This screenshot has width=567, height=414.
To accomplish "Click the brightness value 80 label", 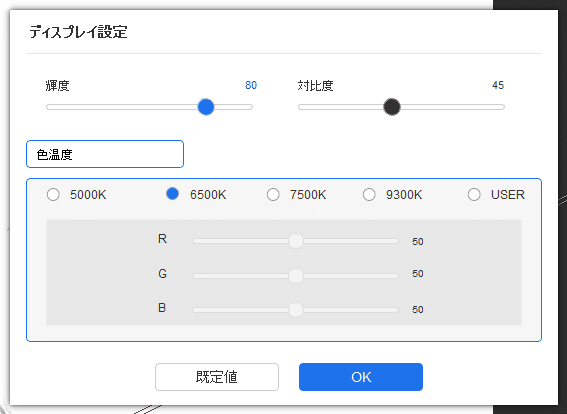I will [x=251, y=85].
